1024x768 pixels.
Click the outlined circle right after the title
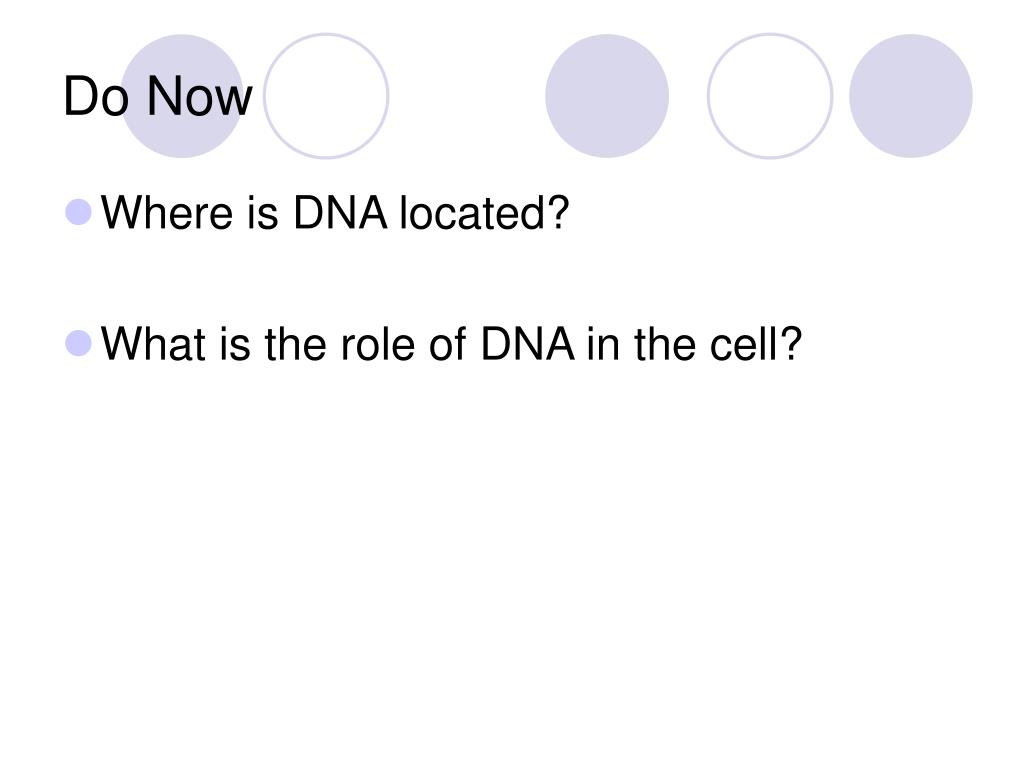click(326, 96)
